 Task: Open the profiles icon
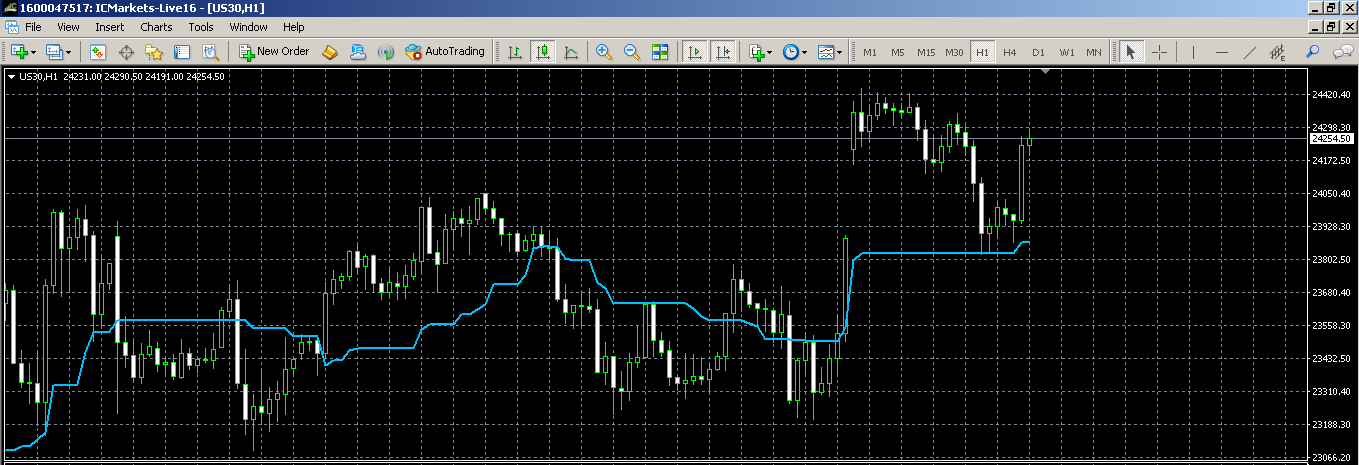54,51
